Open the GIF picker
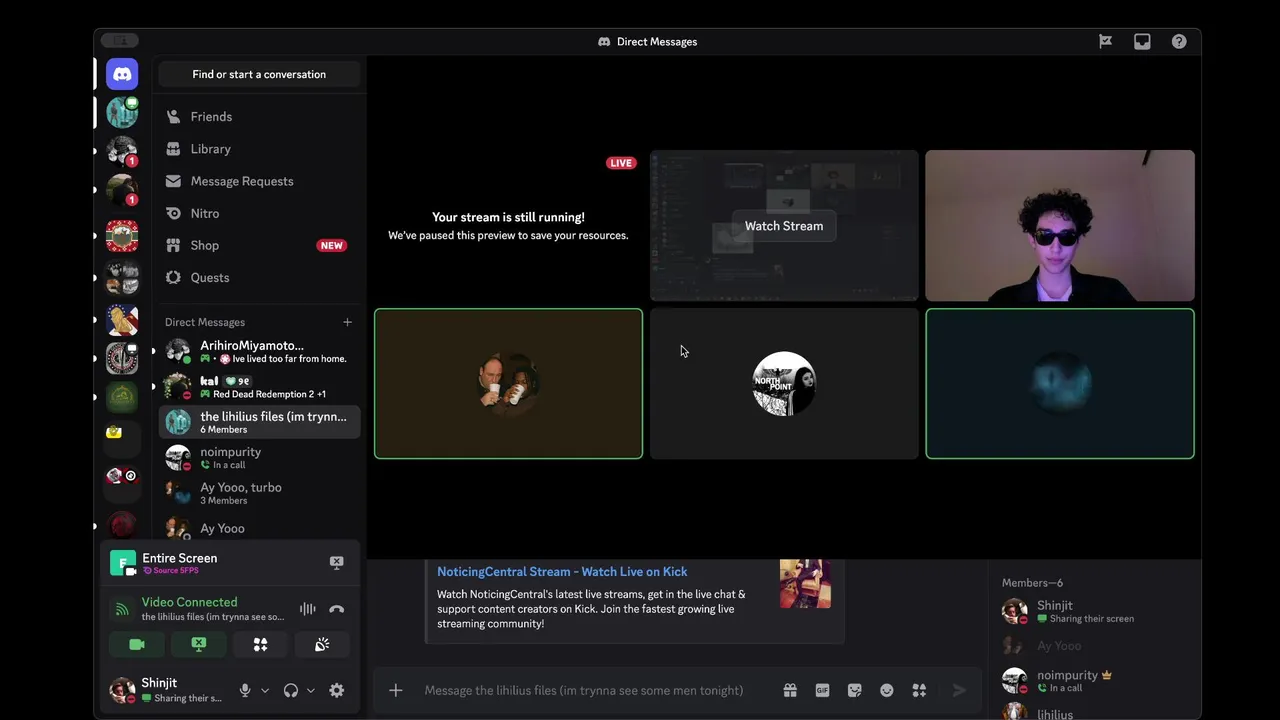 click(x=822, y=690)
